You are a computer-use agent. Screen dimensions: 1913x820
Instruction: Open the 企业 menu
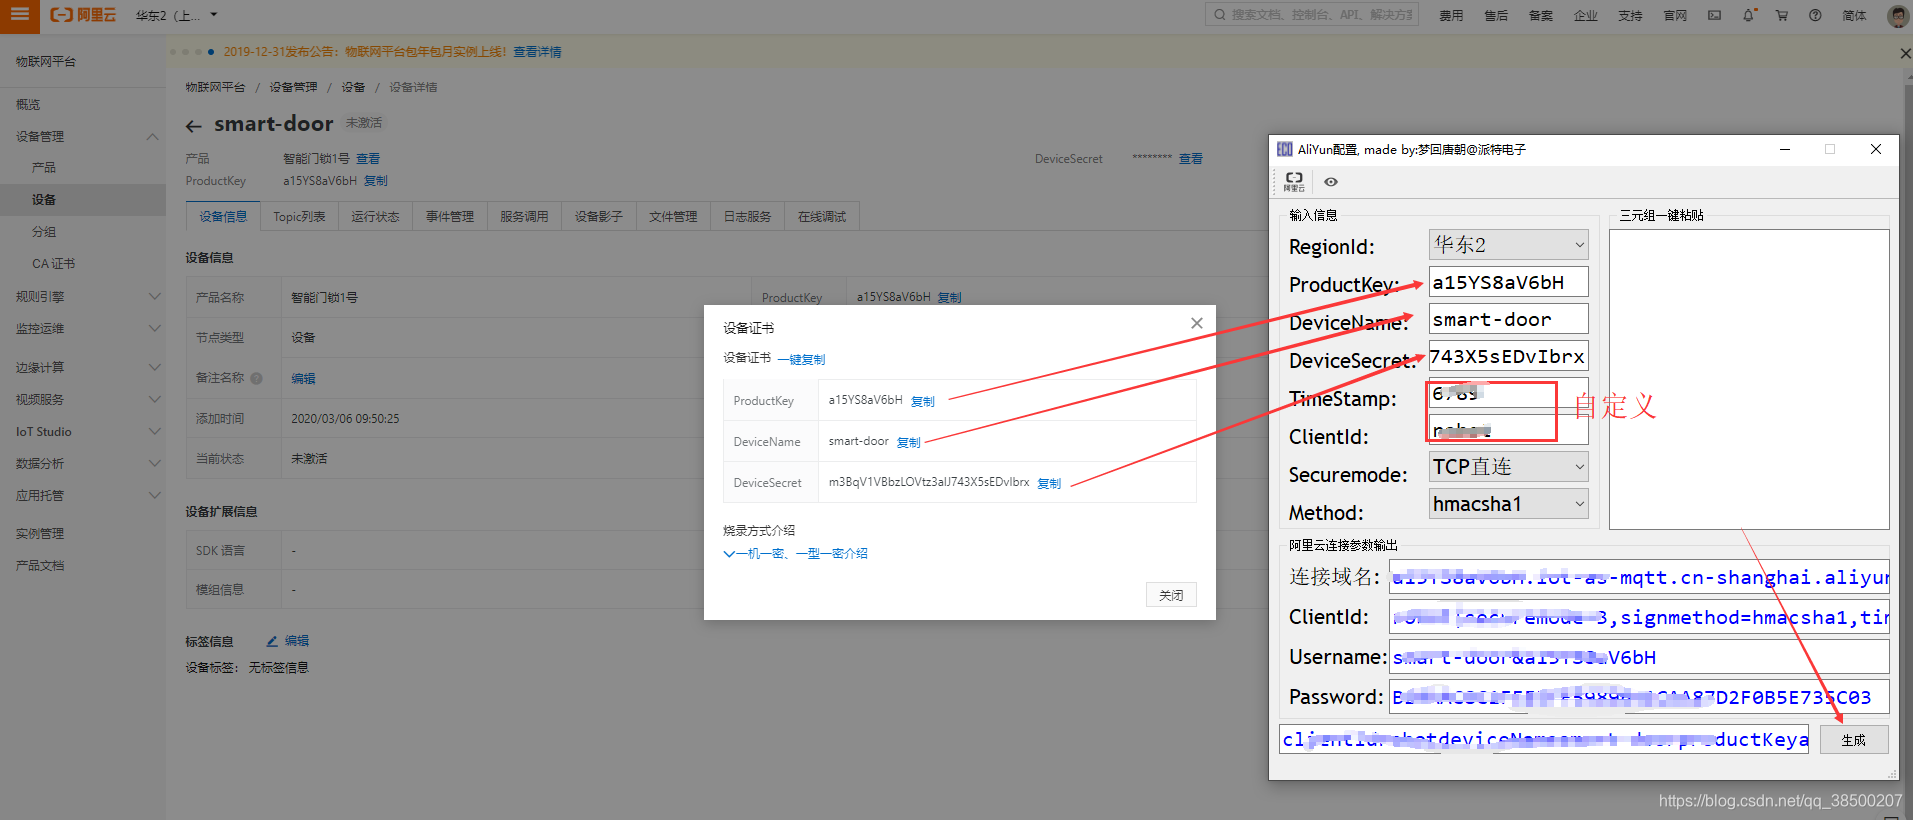click(x=1586, y=15)
